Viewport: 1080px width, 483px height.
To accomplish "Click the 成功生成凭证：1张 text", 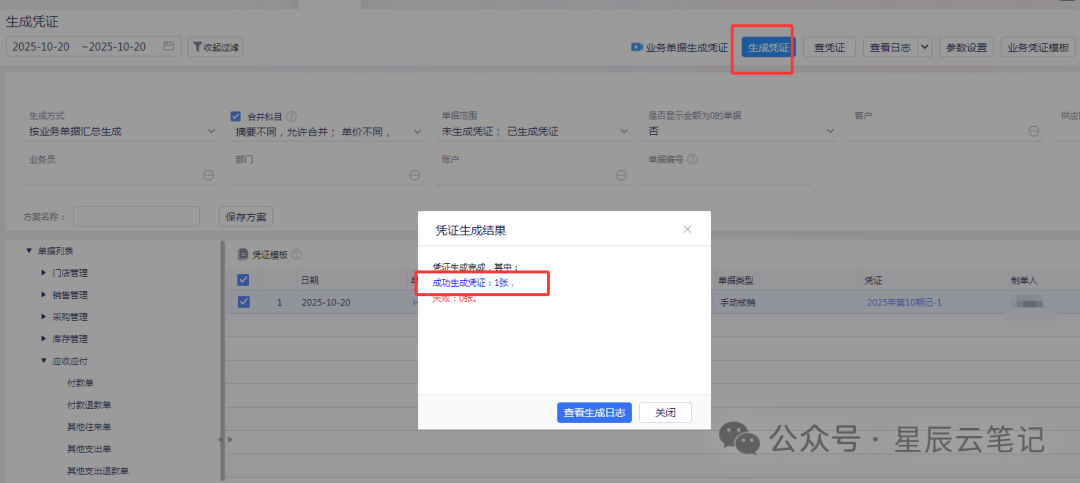I will (473, 282).
